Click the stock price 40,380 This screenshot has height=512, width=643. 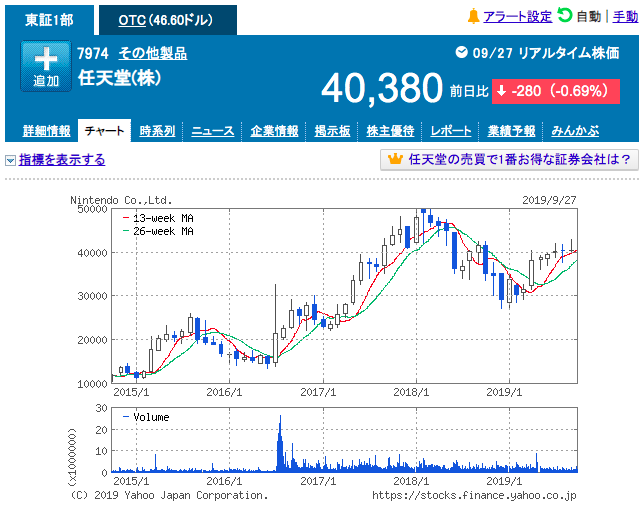[382, 88]
